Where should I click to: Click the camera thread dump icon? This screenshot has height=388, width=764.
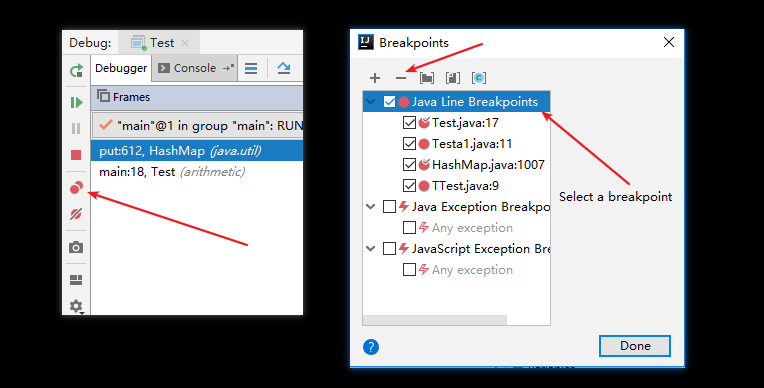click(76, 247)
